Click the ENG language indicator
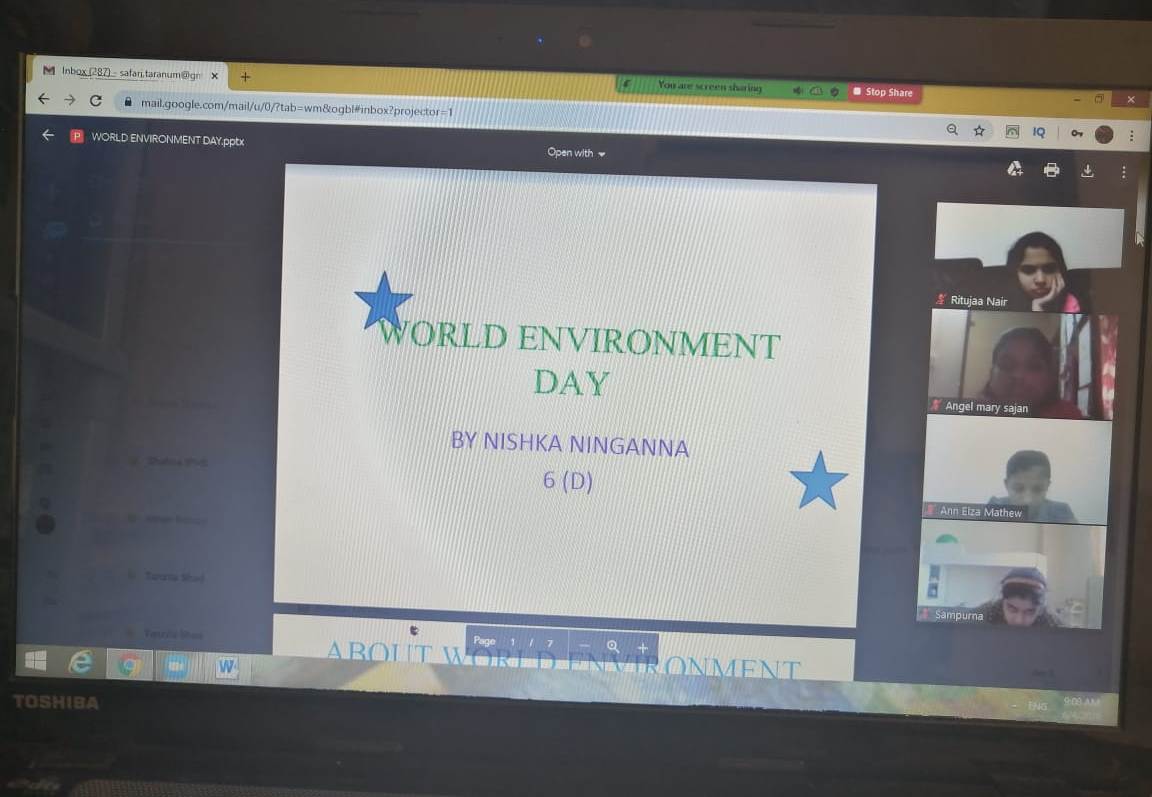The width and height of the screenshot is (1152, 797). pyautogui.click(x=1037, y=706)
